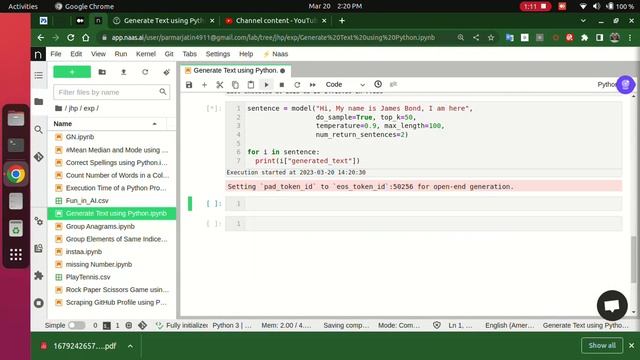Open the Kernel menu
Viewport: 640px width, 360px height.
click(x=146, y=54)
